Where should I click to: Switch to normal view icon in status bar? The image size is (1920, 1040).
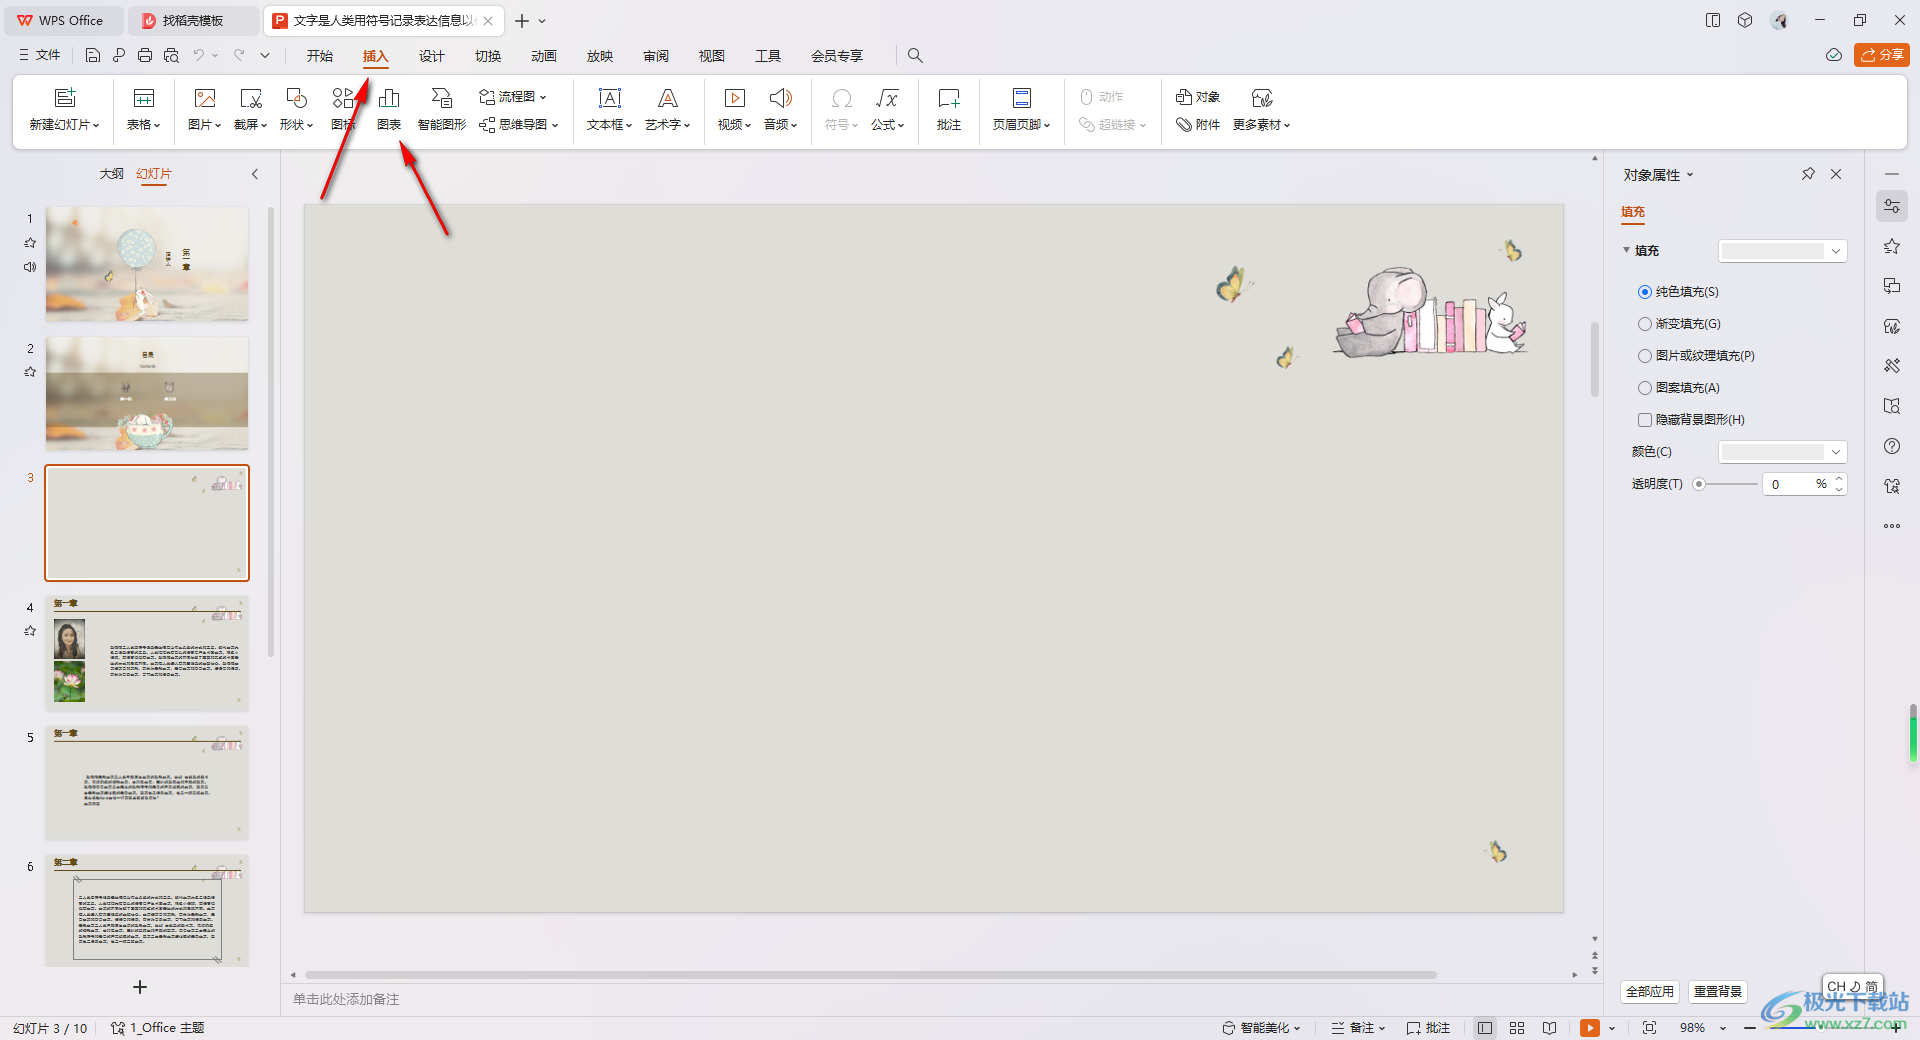(x=1485, y=1028)
